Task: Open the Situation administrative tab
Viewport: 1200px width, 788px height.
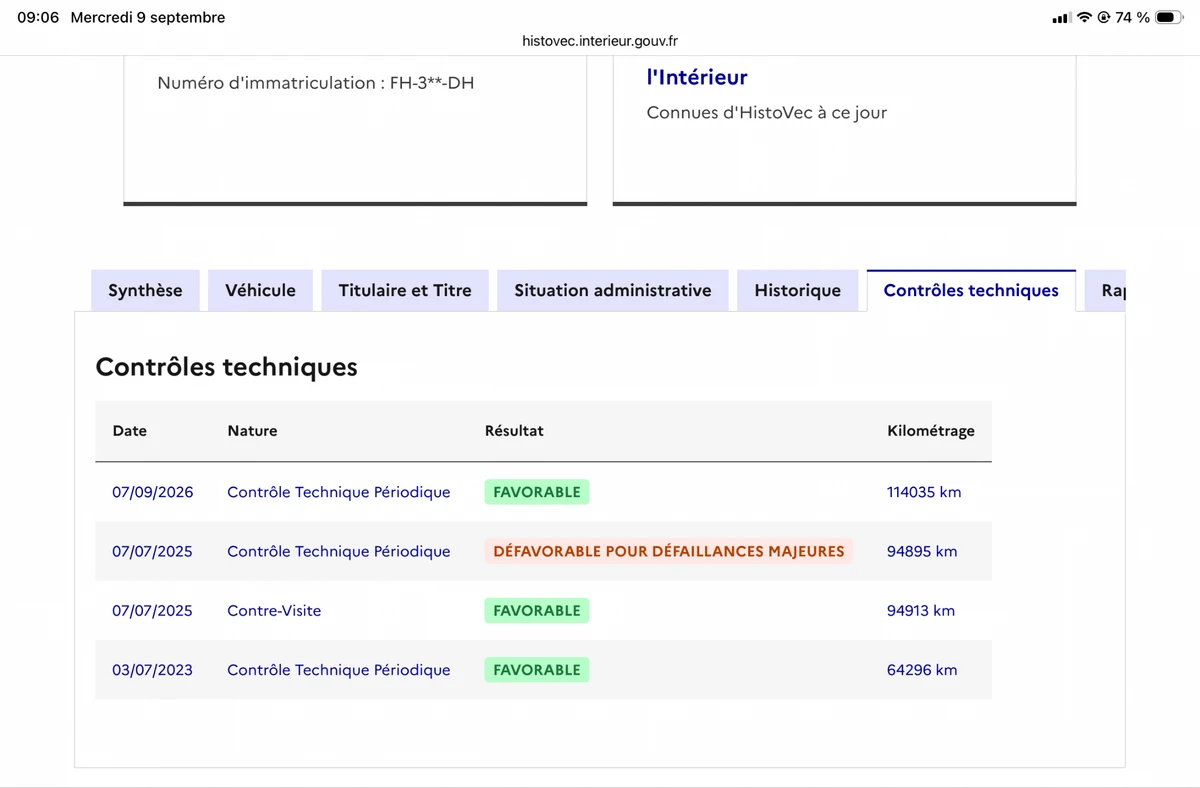Action: click(x=613, y=290)
